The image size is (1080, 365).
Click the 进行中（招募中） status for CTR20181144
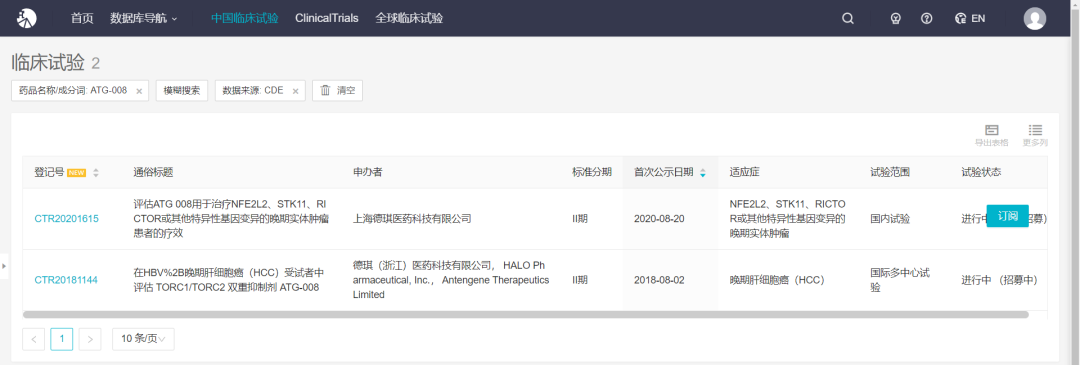pyautogui.click(x=999, y=280)
